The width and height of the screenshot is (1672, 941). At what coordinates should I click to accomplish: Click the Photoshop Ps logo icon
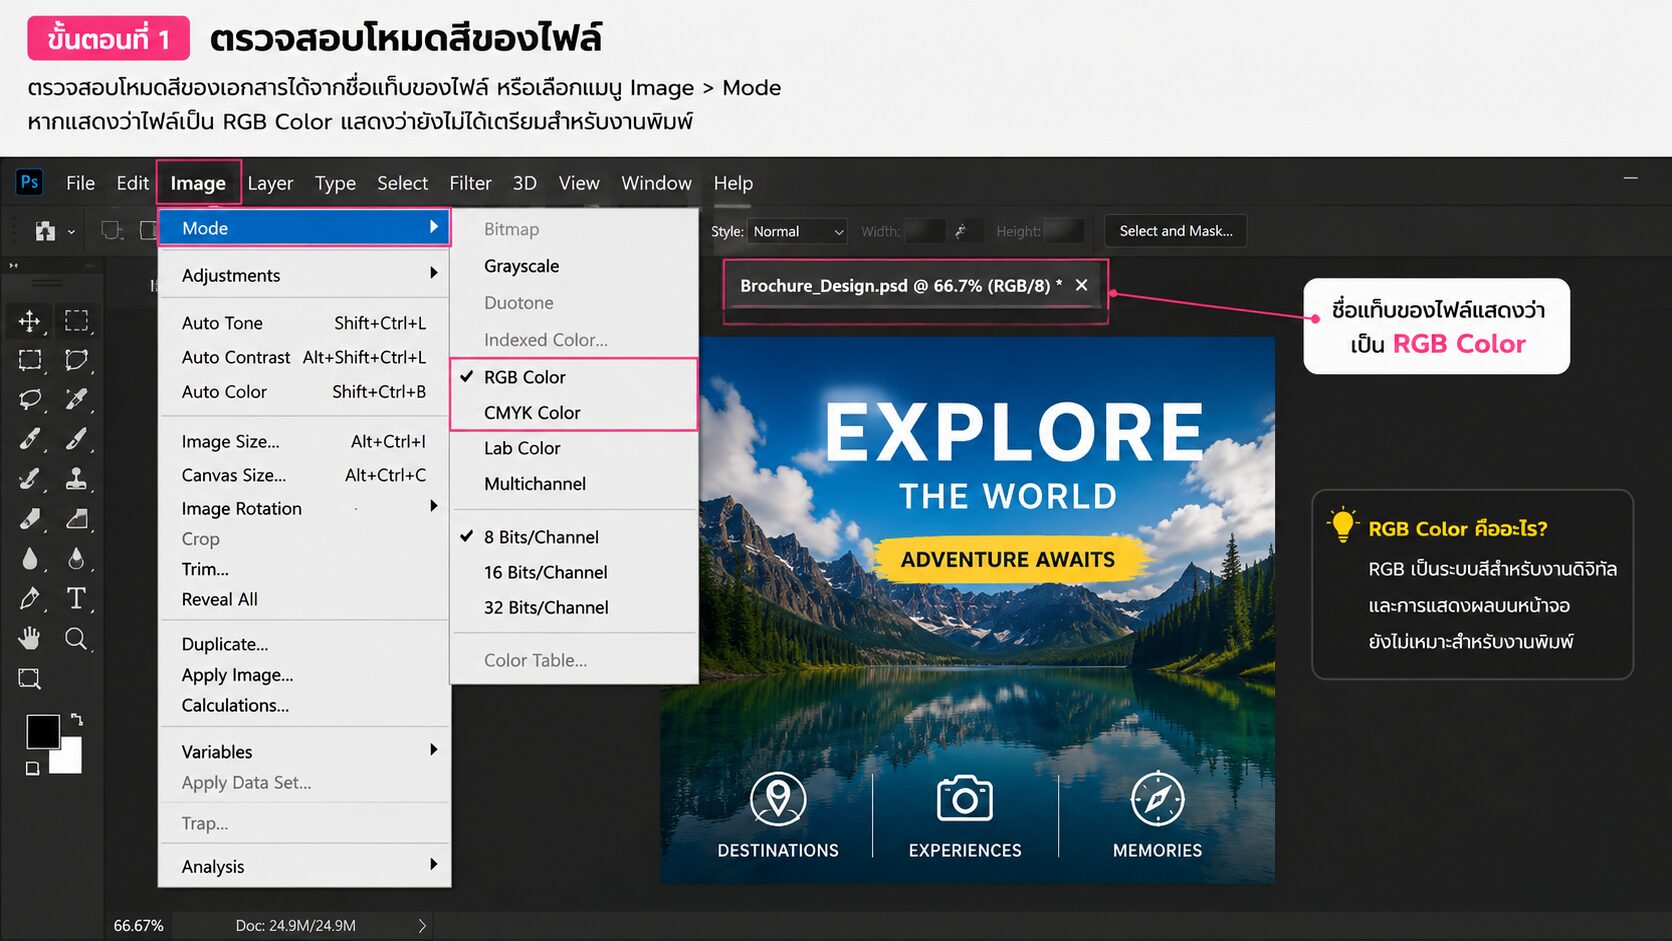pyautogui.click(x=30, y=182)
